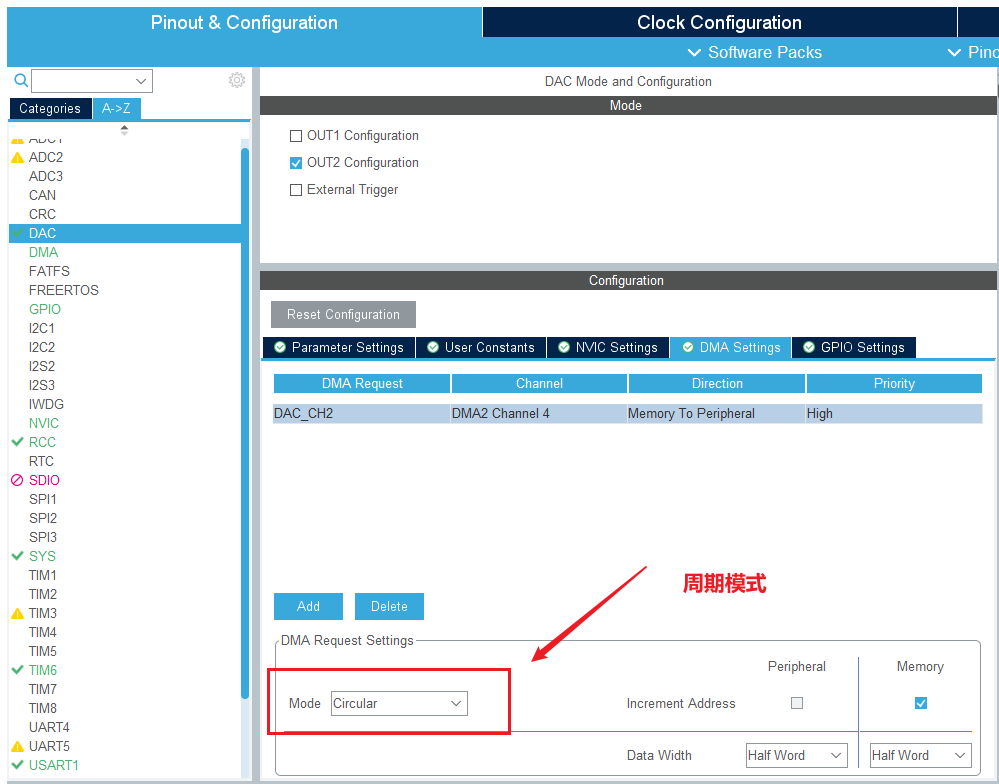Toggle Memory increment address checkbox
The width and height of the screenshot is (999, 784).
point(921,703)
